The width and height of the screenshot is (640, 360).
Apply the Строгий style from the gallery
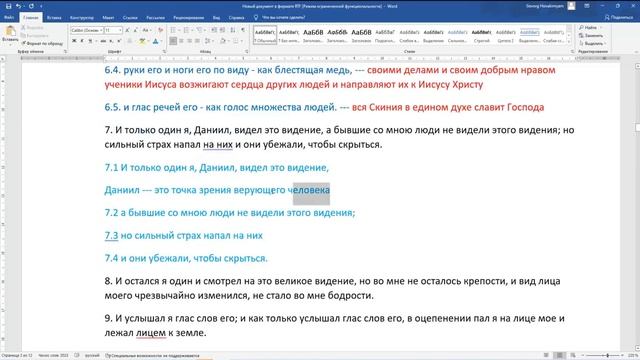pos(481,35)
